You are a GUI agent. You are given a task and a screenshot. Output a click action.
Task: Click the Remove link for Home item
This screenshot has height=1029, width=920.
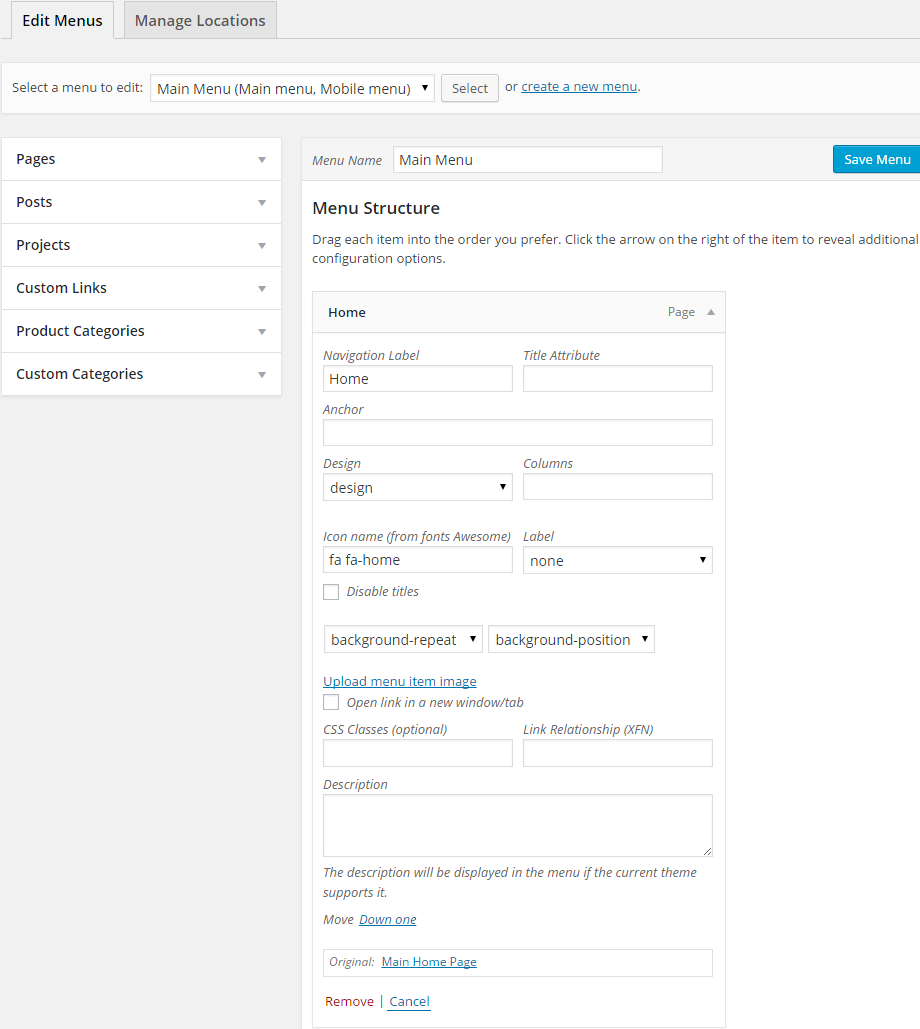[349, 1001]
